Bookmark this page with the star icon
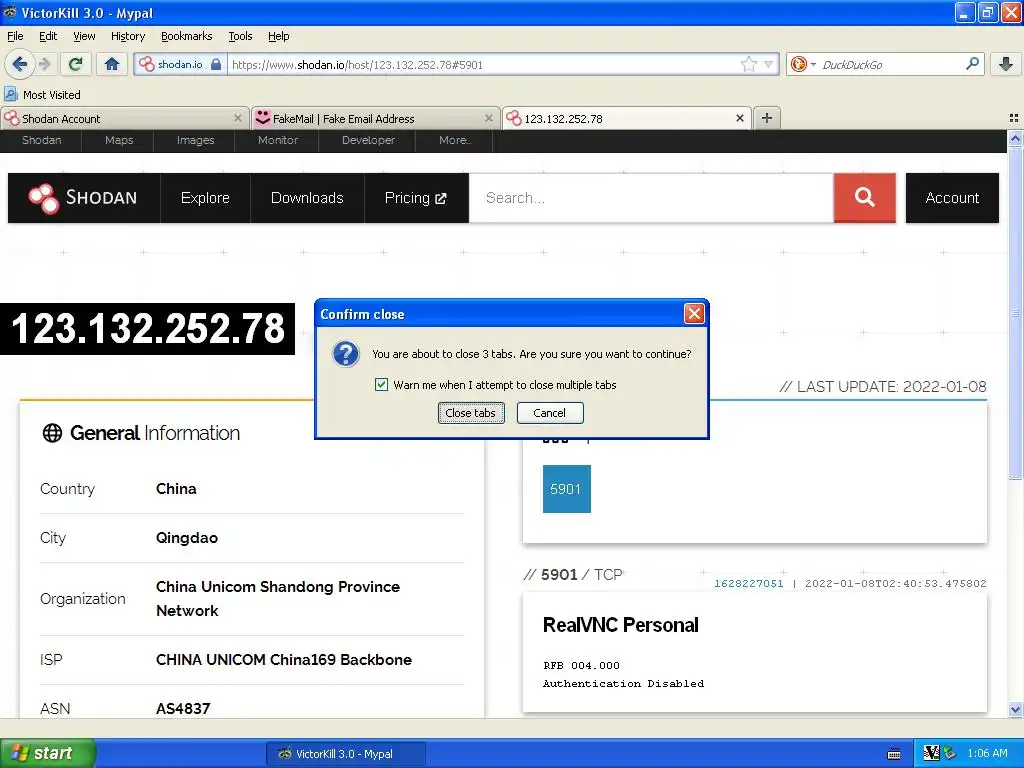Viewport: 1024px width, 768px height. coord(749,64)
